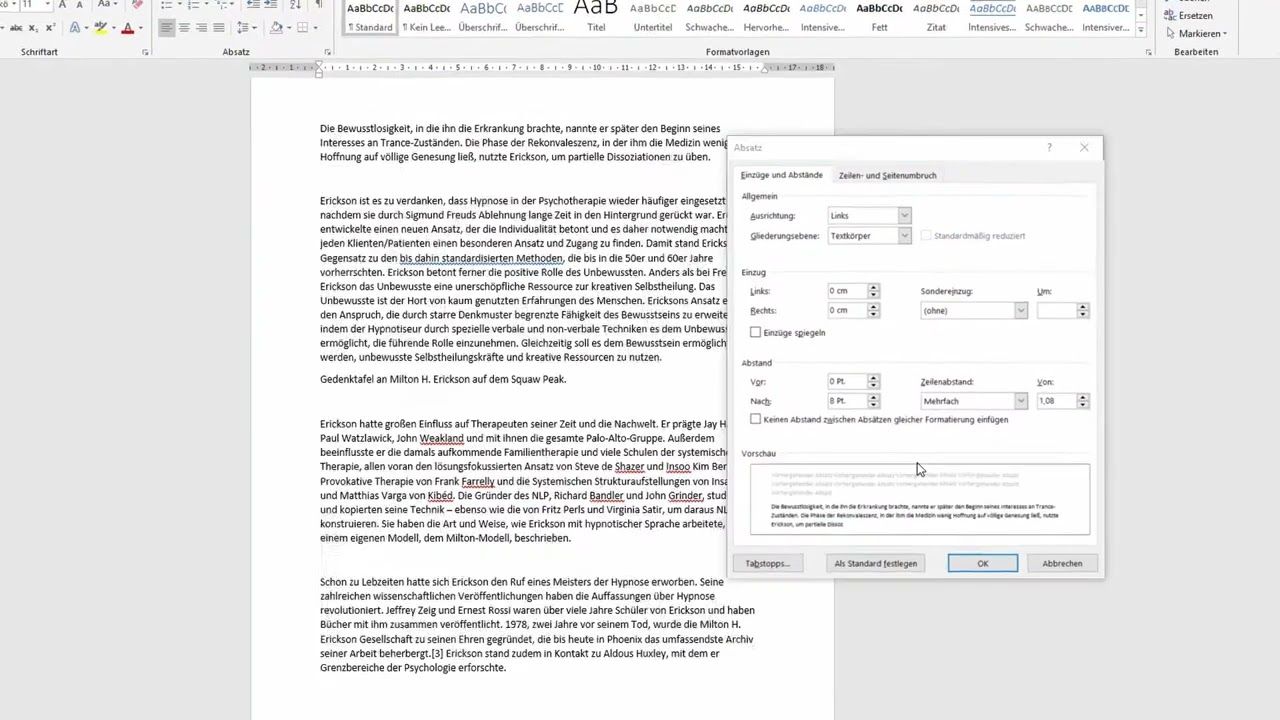Image resolution: width=1280 pixels, height=720 pixels.
Task: Open help question mark in Absatz dialog
Action: [x=1049, y=147]
